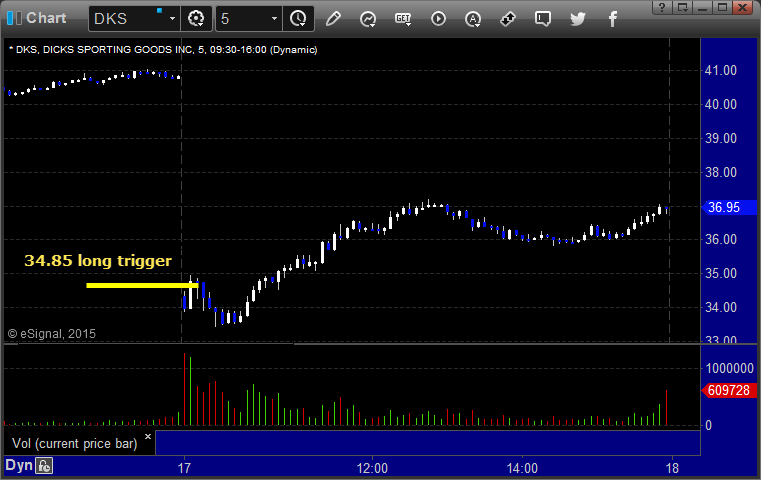The image size is (761, 480).
Task: Share chart via Twitter icon
Action: 578,19
